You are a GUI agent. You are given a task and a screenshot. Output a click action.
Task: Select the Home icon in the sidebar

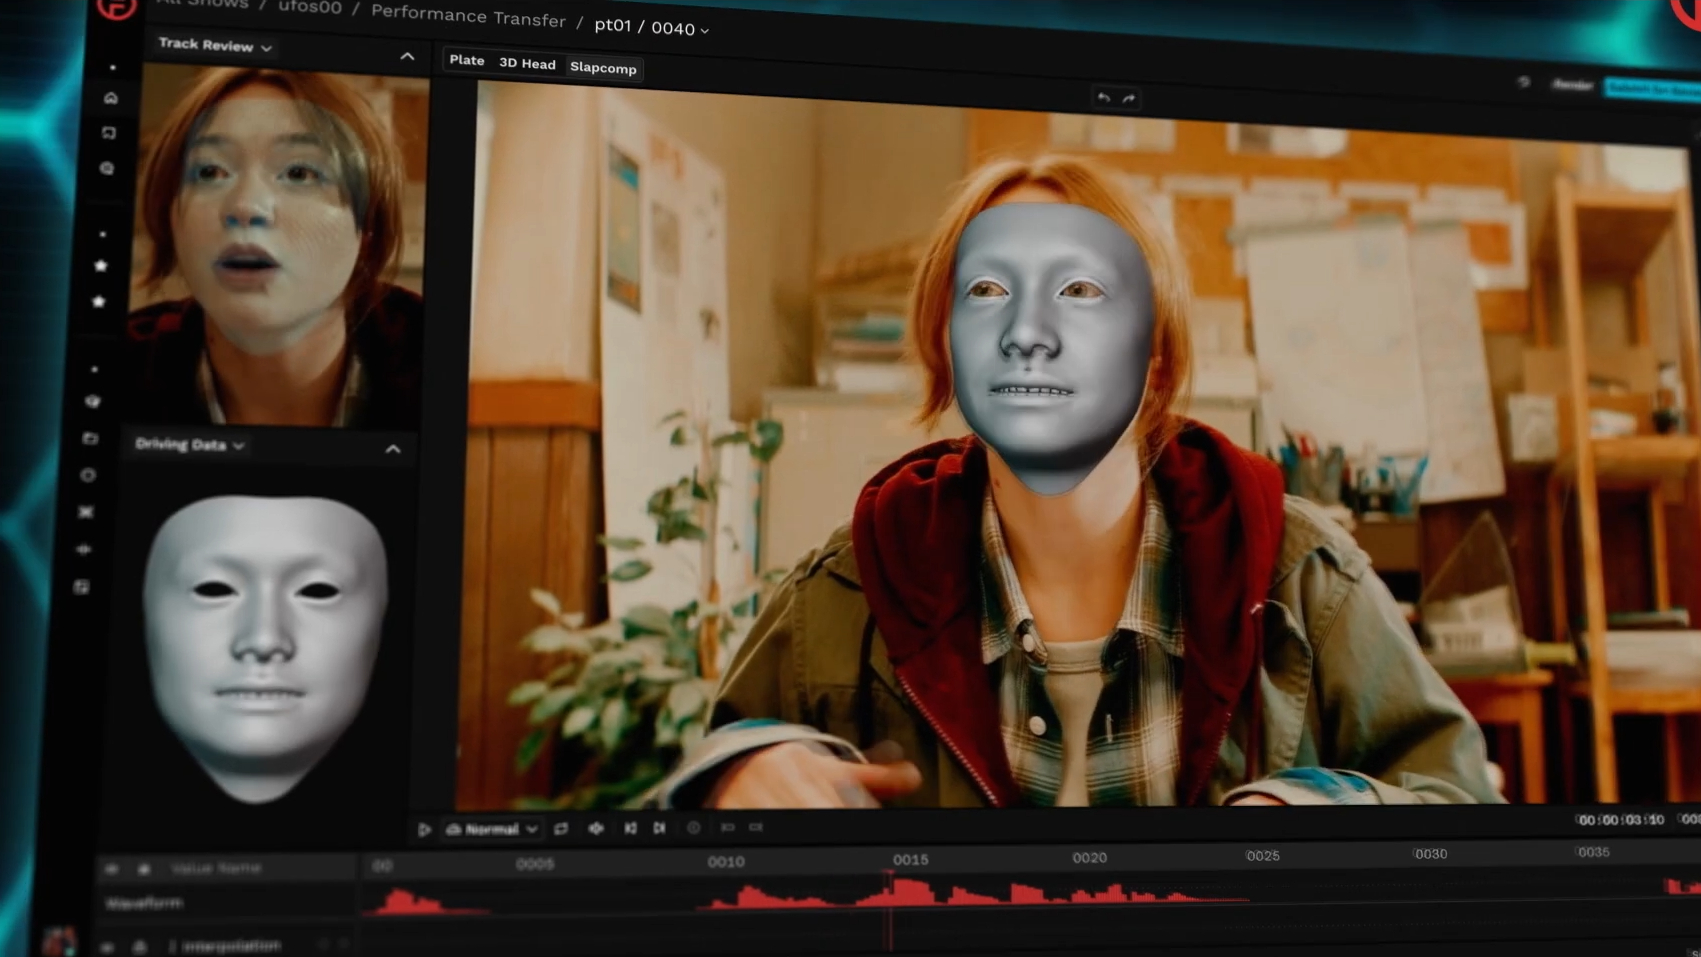[111, 97]
